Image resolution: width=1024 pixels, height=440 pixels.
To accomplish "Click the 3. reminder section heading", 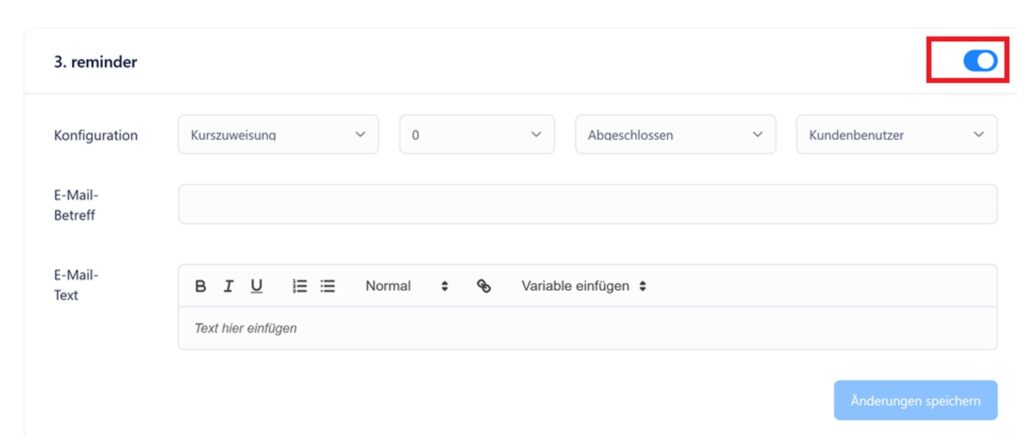I will tap(95, 62).
